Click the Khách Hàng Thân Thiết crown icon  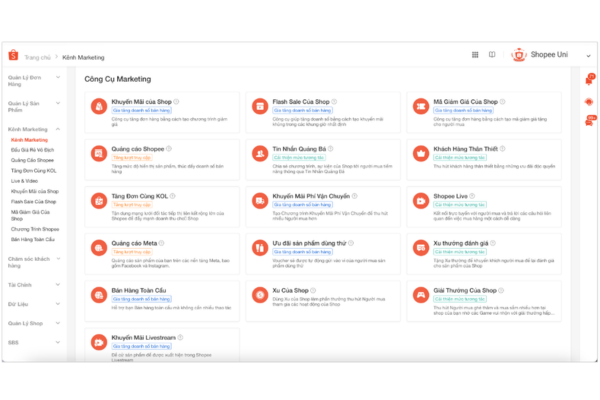click(x=421, y=153)
